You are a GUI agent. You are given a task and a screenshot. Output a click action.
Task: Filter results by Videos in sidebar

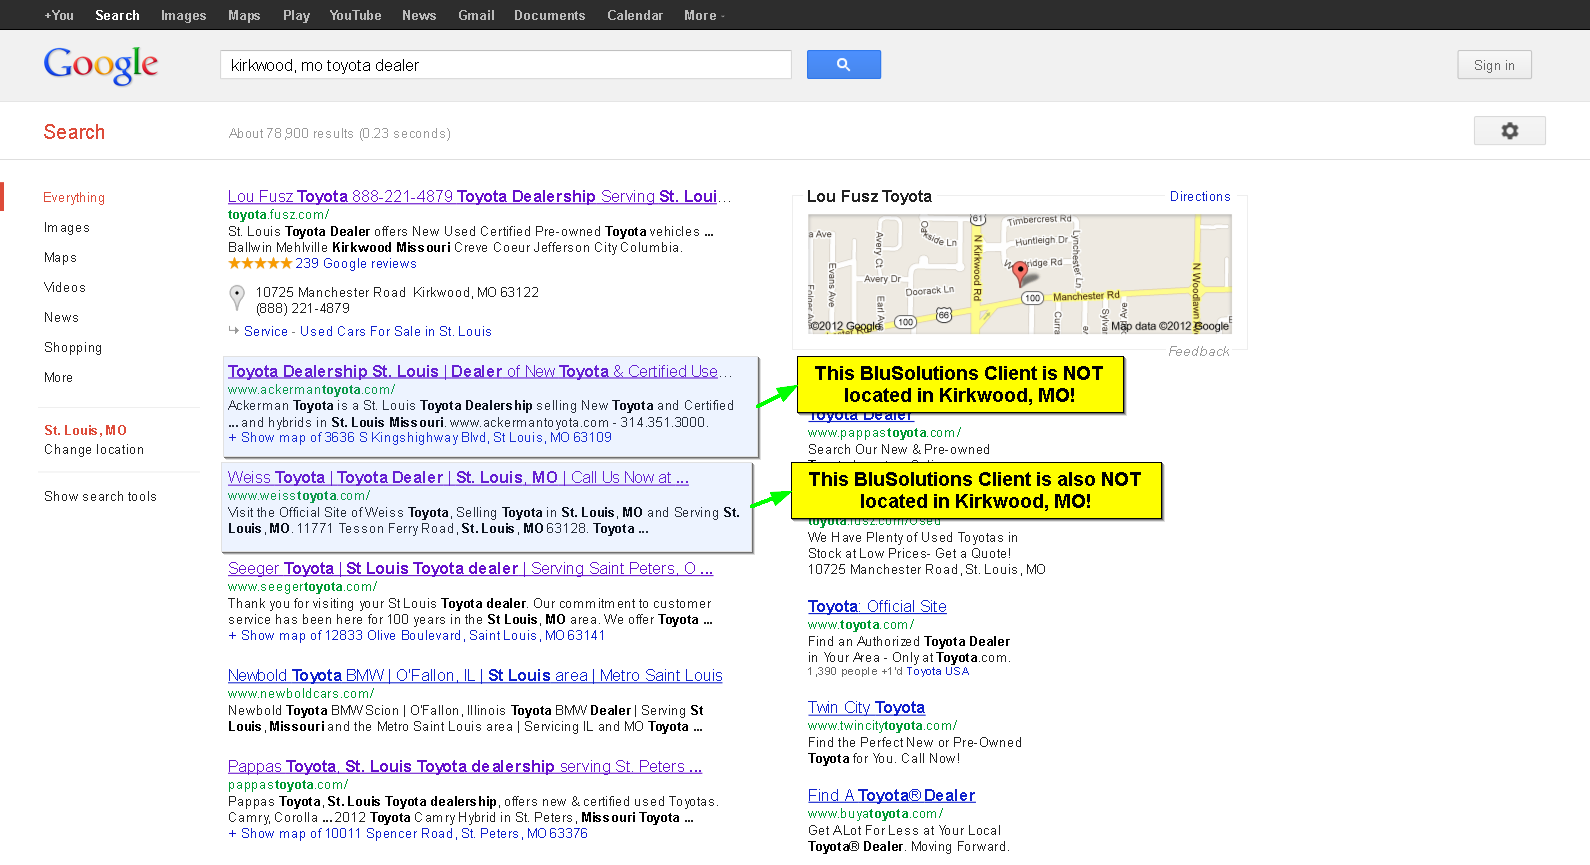pyautogui.click(x=65, y=288)
